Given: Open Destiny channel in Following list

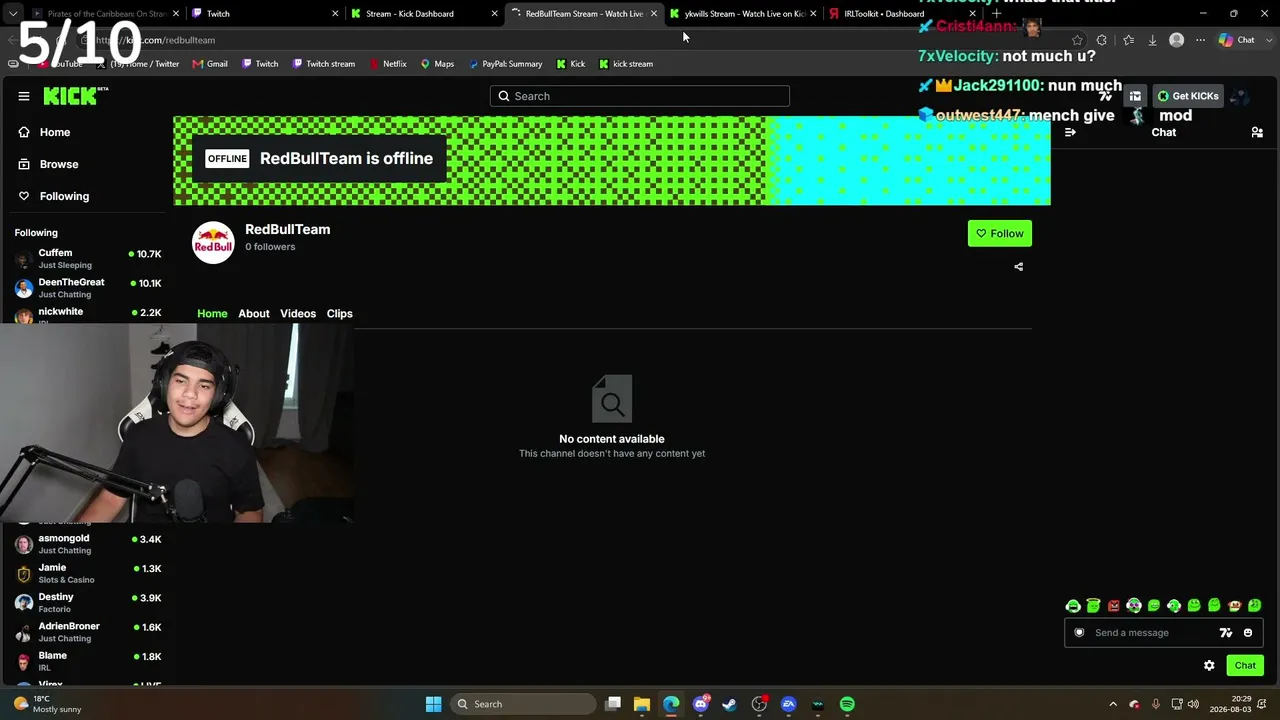Looking at the screenshot, I should pyautogui.click(x=88, y=603).
